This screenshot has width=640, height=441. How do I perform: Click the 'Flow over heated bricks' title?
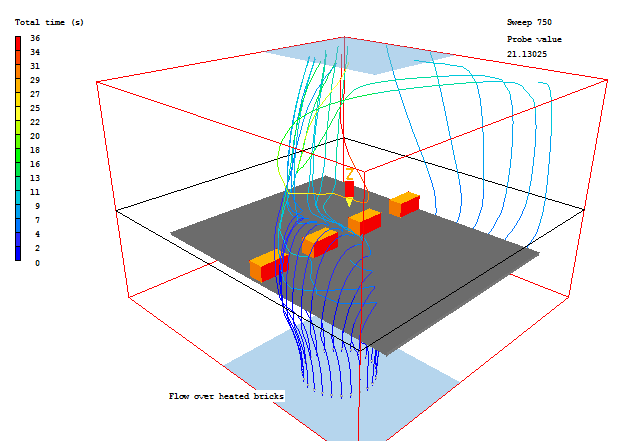click(226, 396)
